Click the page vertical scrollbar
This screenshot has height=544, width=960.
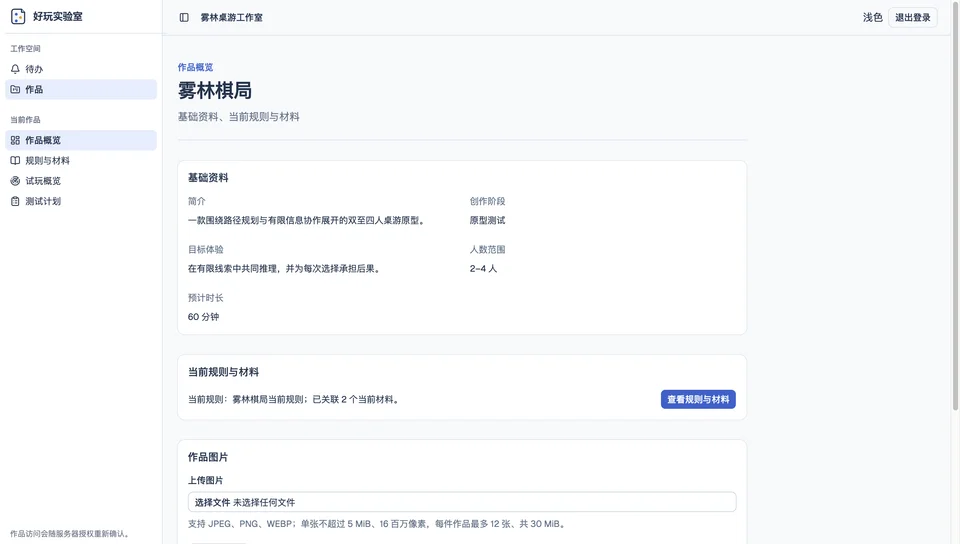(955, 208)
